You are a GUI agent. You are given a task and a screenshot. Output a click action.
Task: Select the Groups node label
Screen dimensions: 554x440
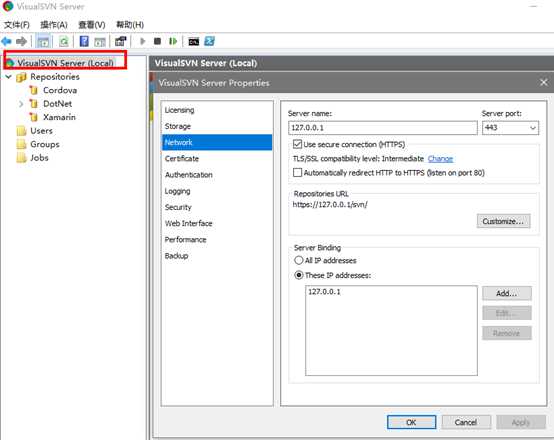pyautogui.click(x=45, y=144)
